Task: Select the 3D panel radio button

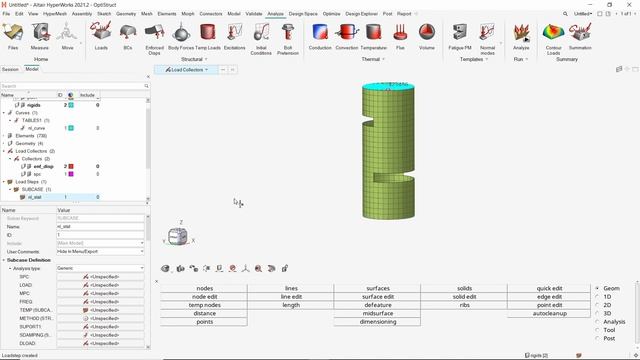Action: (x=597, y=313)
